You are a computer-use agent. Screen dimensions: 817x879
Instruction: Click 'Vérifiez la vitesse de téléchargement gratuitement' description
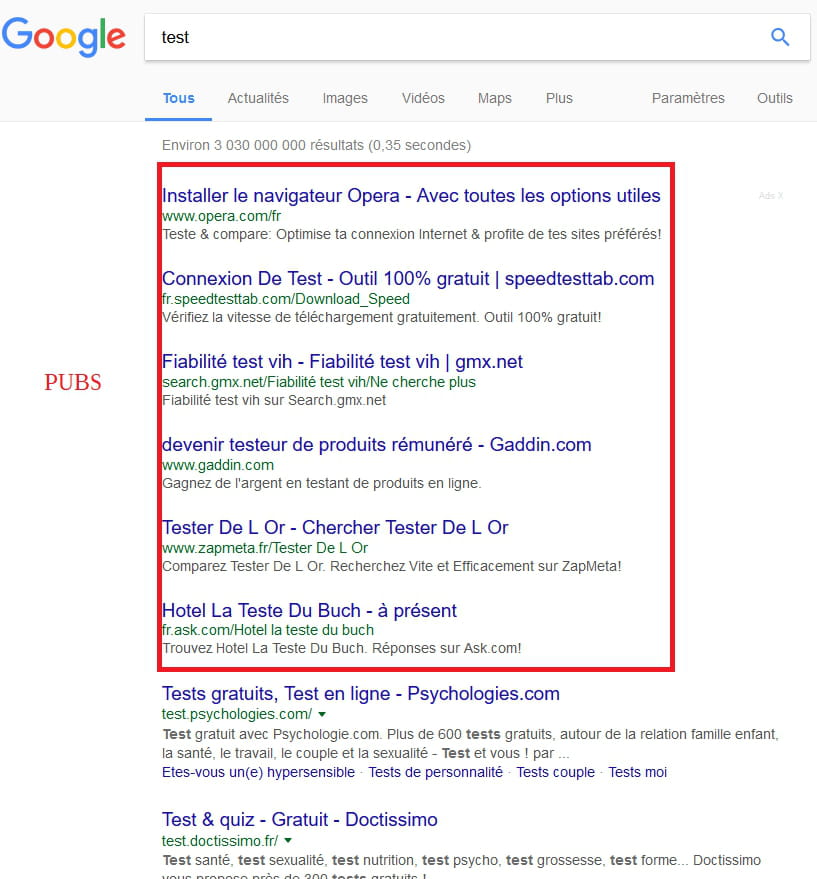pos(381,317)
